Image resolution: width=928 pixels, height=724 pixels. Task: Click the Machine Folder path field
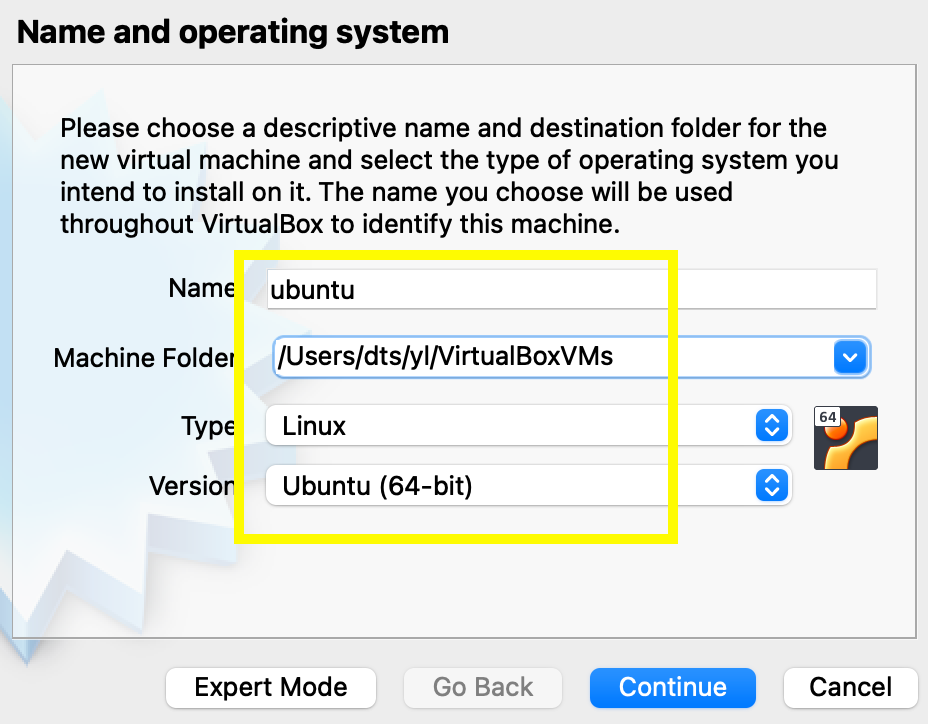(x=500, y=357)
